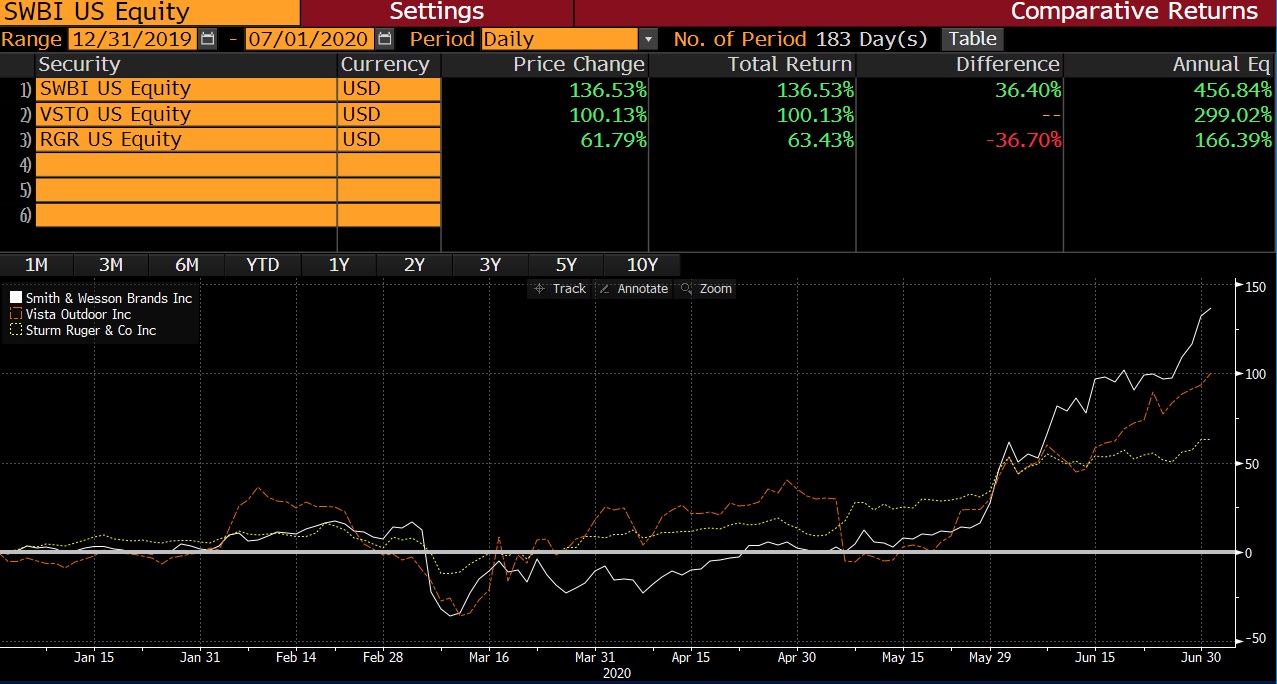Select the YTD time range tab

click(263, 265)
